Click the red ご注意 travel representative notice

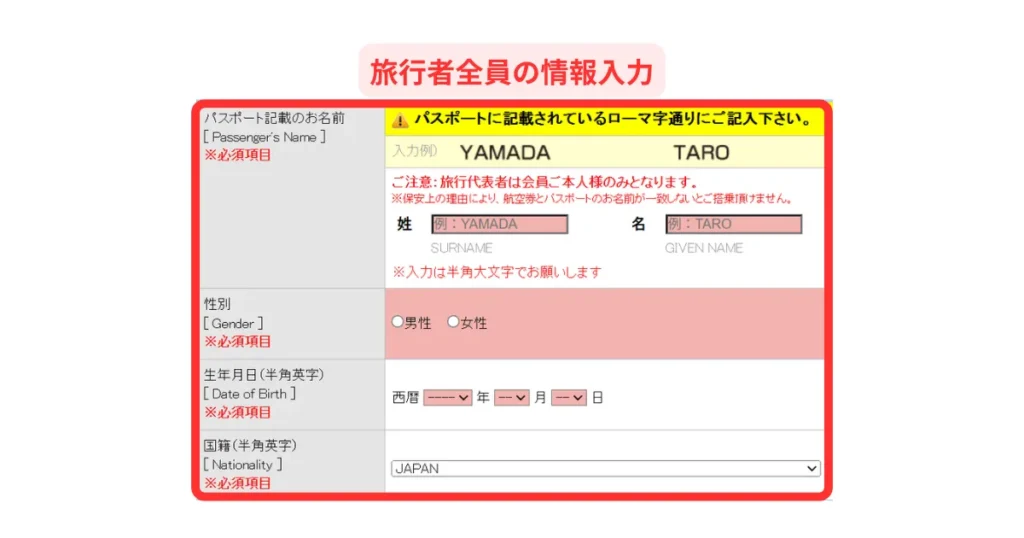(x=544, y=182)
